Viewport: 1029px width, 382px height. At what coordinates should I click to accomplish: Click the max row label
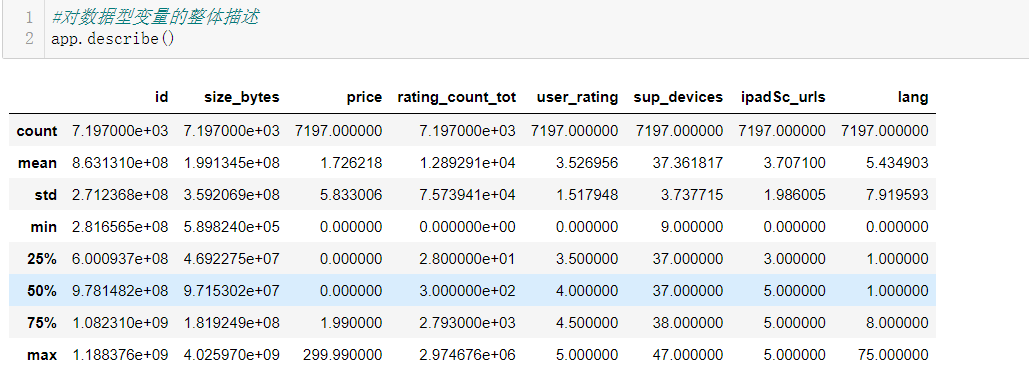(42, 356)
